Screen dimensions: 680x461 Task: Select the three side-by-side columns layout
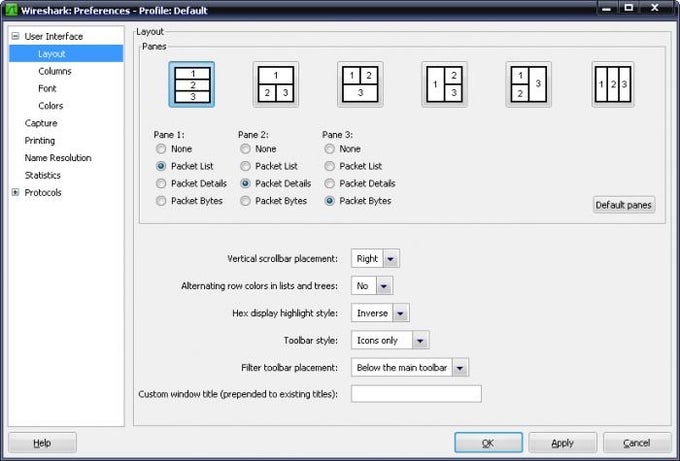(613, 84)
